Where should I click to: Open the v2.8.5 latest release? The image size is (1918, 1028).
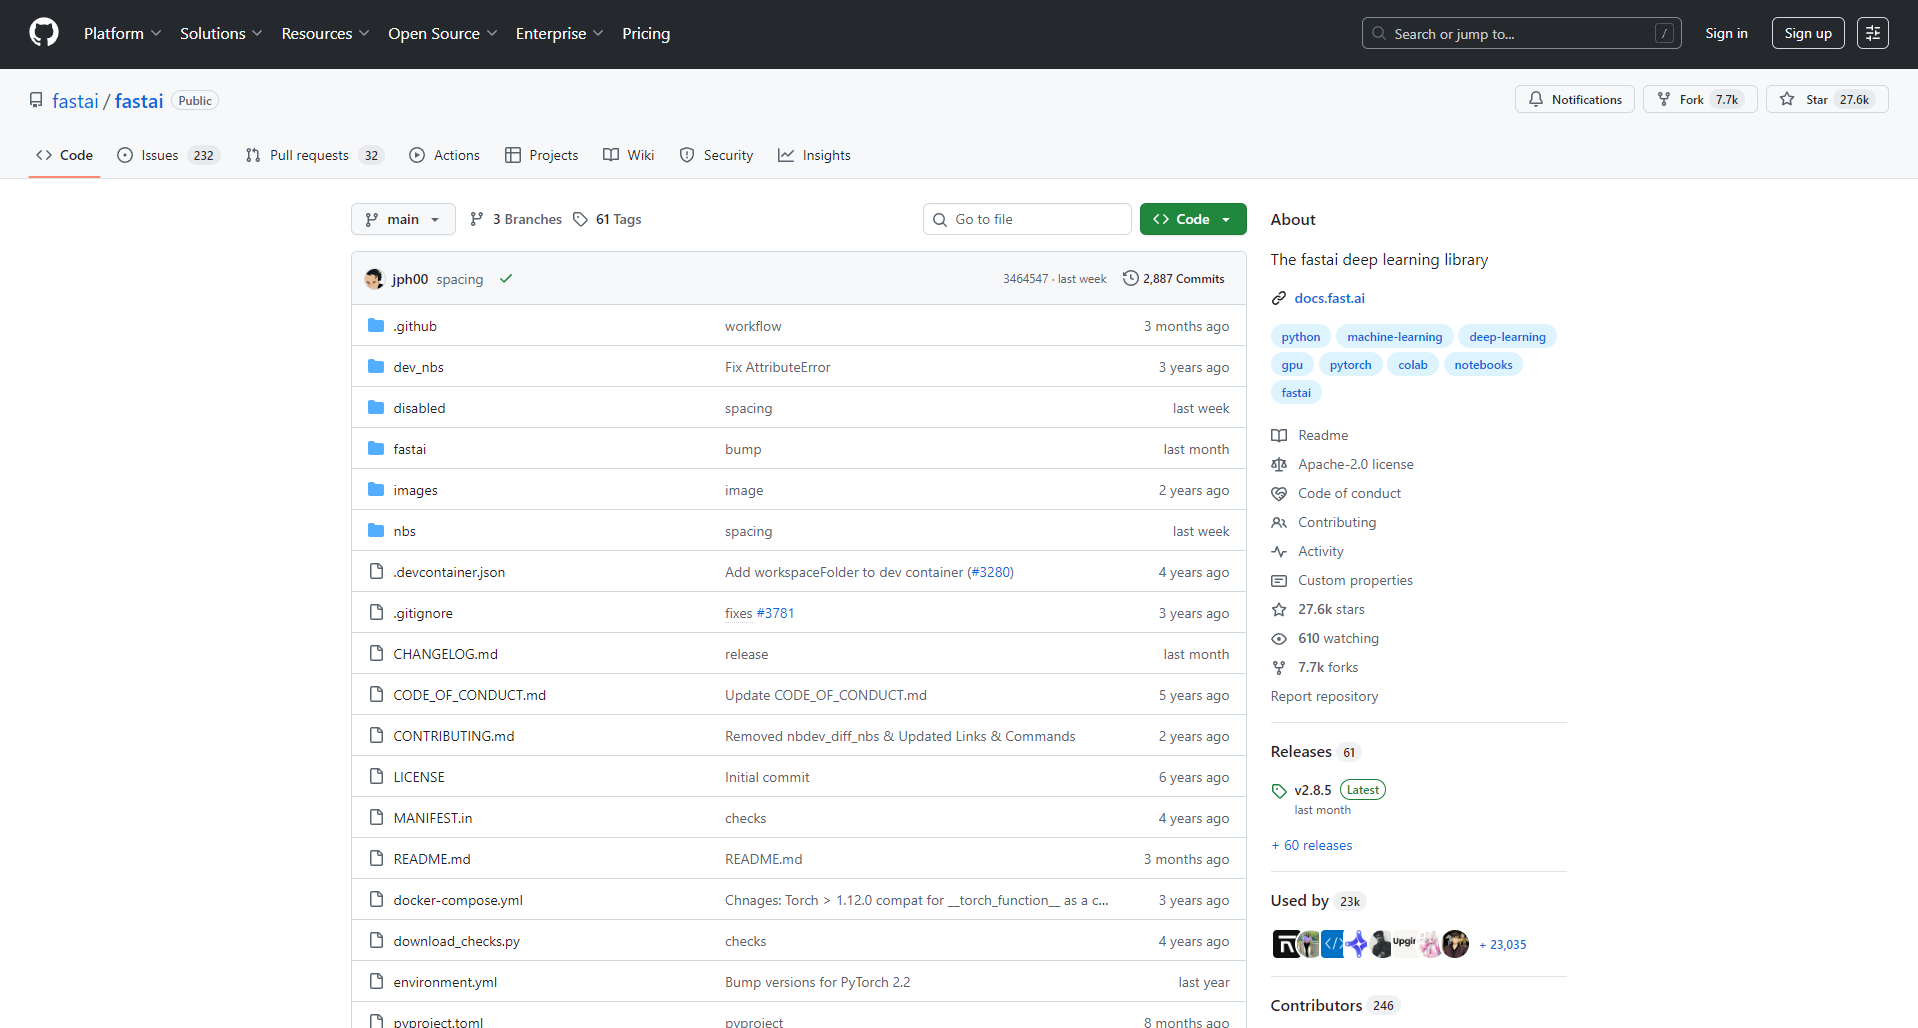[1312, 790]
